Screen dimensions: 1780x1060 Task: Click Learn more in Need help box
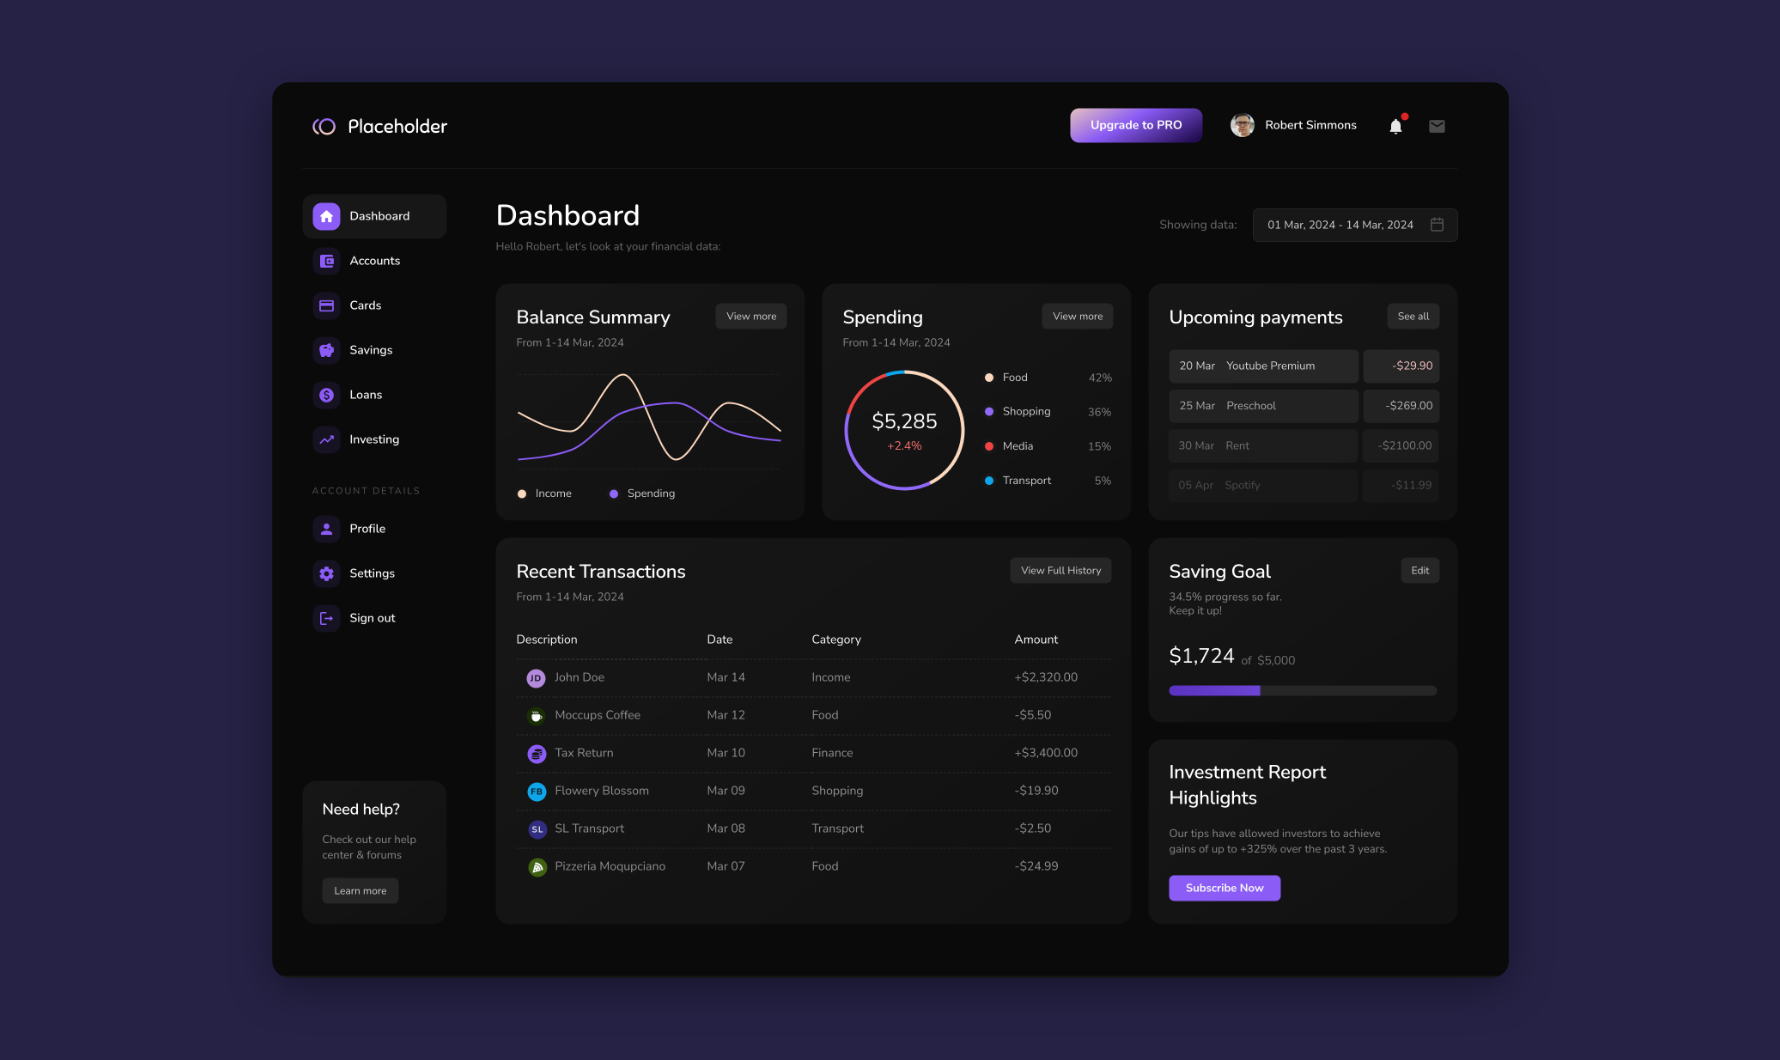[360, 891]
